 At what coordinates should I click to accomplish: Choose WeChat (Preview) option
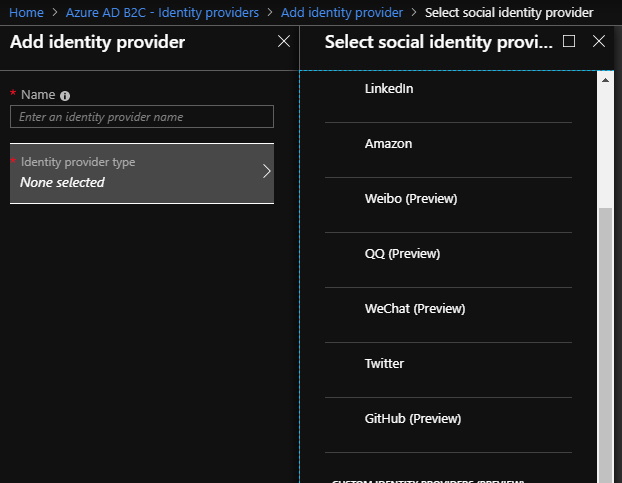[x=414, y=309]
